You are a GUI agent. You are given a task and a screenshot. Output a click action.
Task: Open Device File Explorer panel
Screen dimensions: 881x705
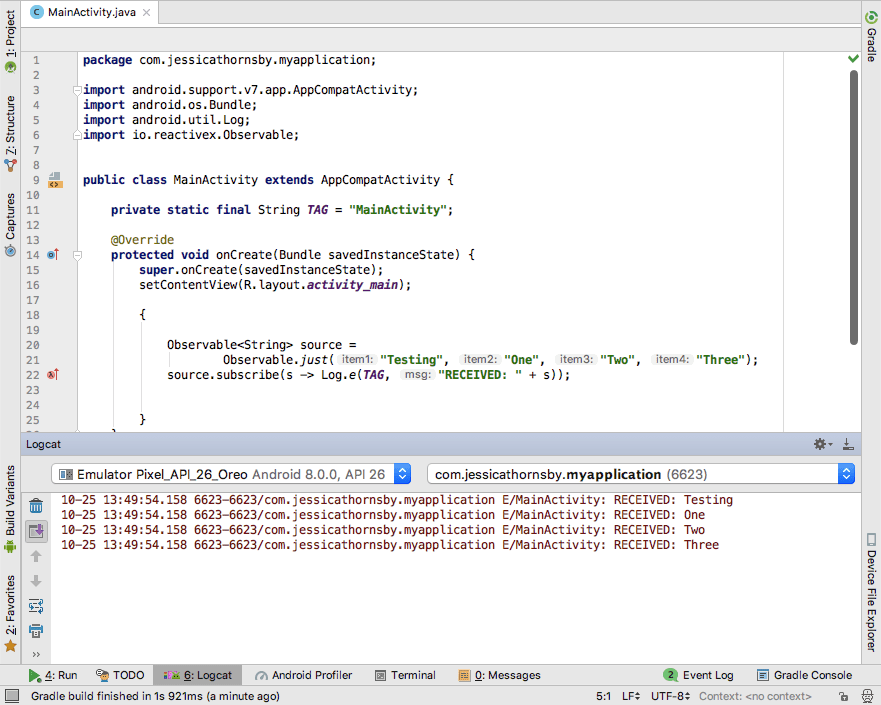[x=871, y=593]
